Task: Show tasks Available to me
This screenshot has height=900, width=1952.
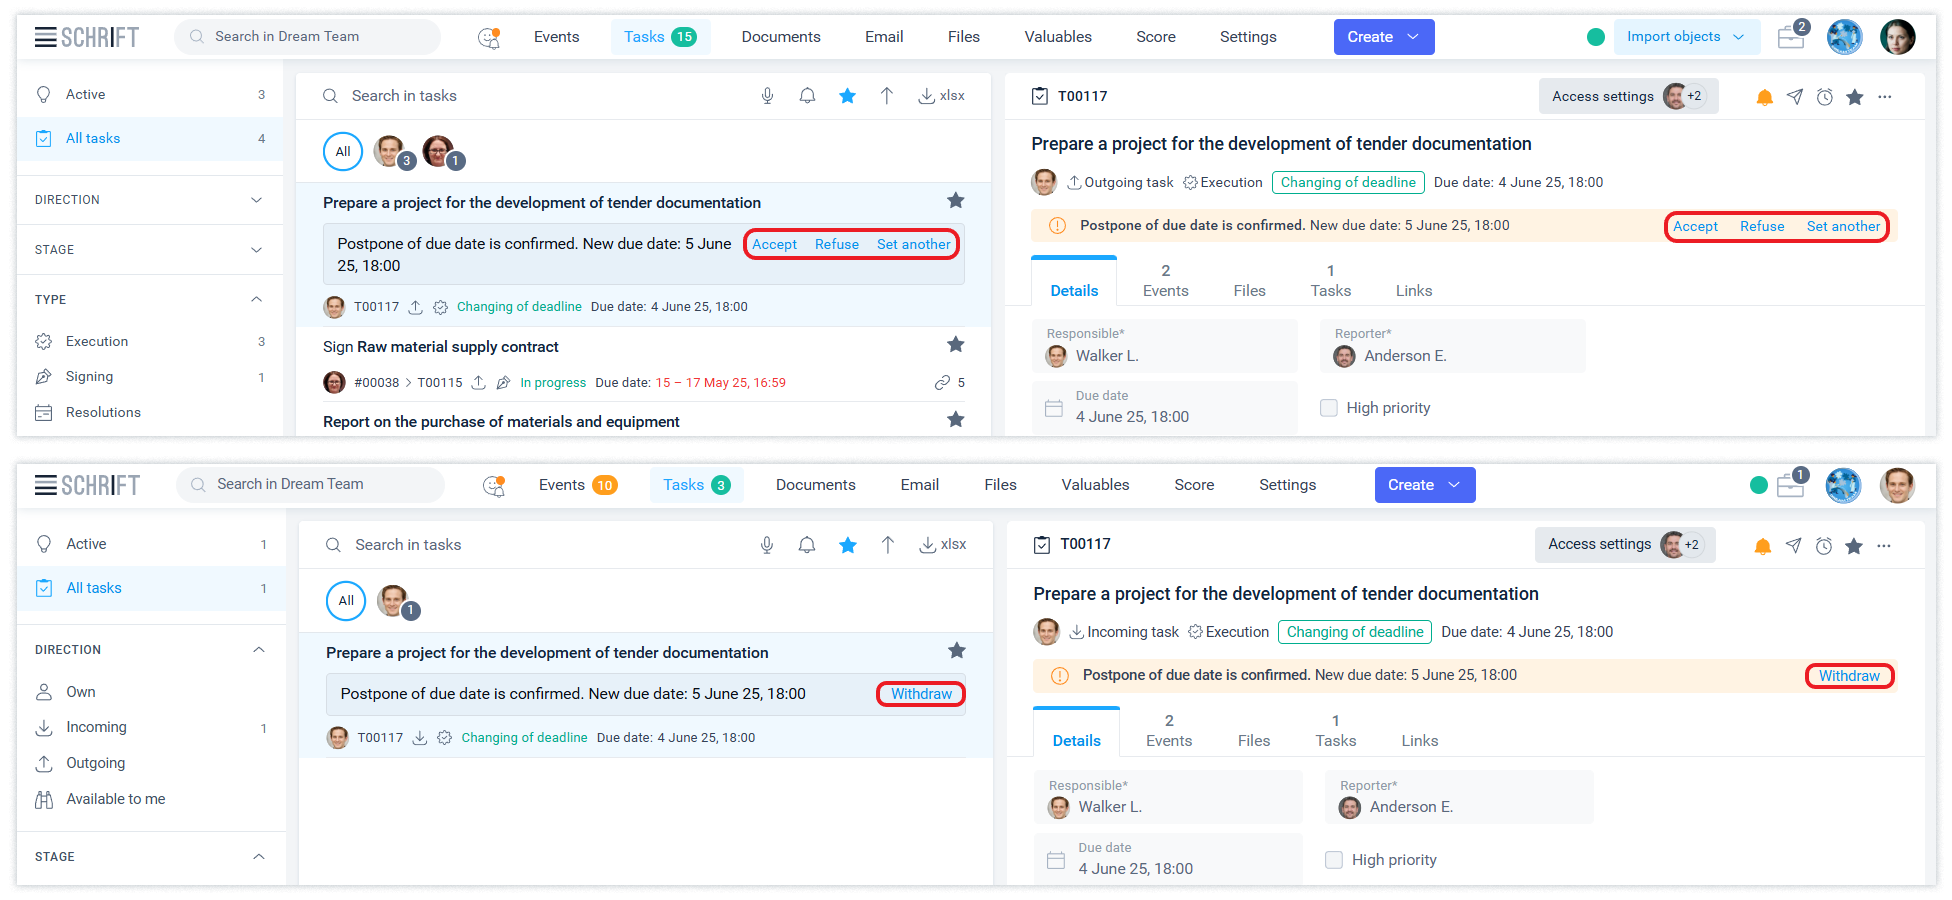Action: (115, 799)
